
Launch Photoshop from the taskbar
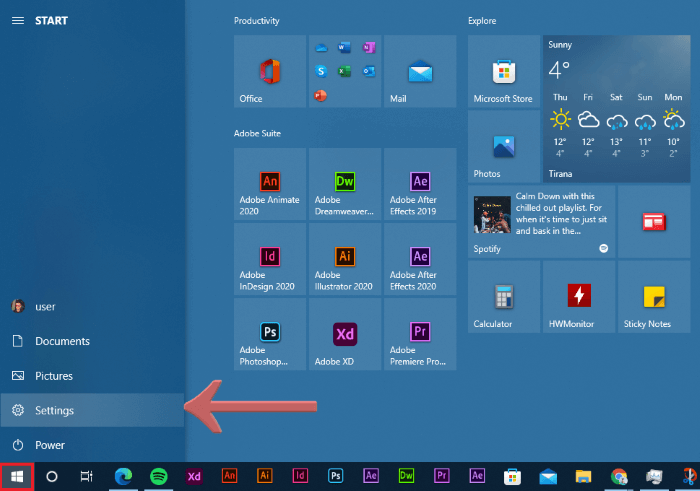tap(335, 476)
